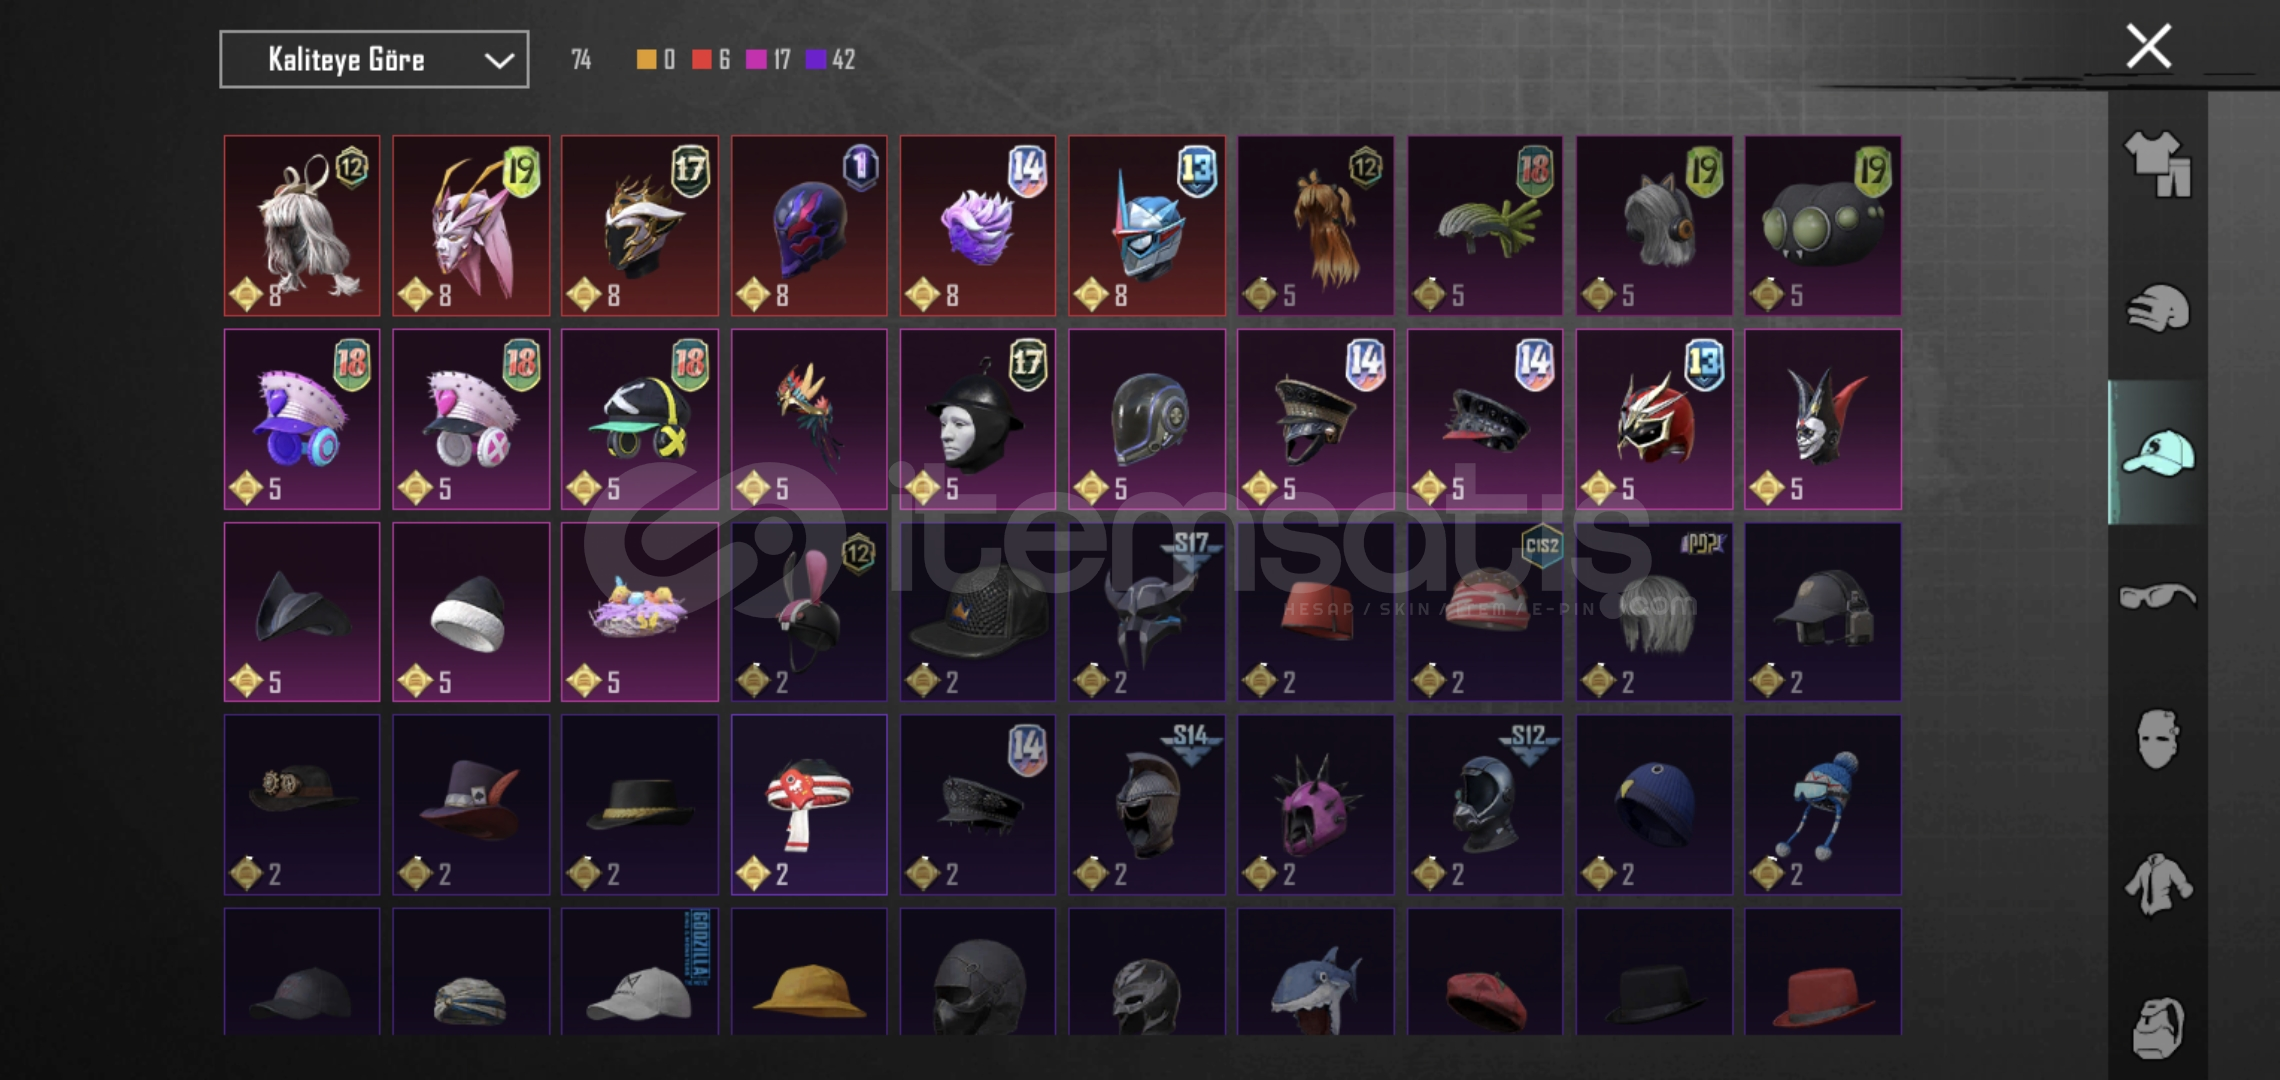Select the helmet category icon in sidebar
This screenshot has height=1080, width=2280.
click(x=2157, y=308)
